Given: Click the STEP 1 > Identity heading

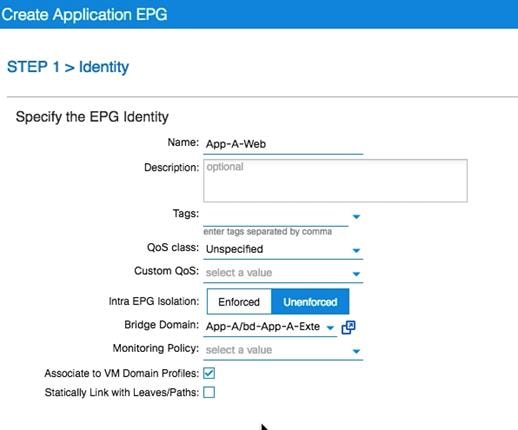Looking at the screenshot, I should coord(68,67).
